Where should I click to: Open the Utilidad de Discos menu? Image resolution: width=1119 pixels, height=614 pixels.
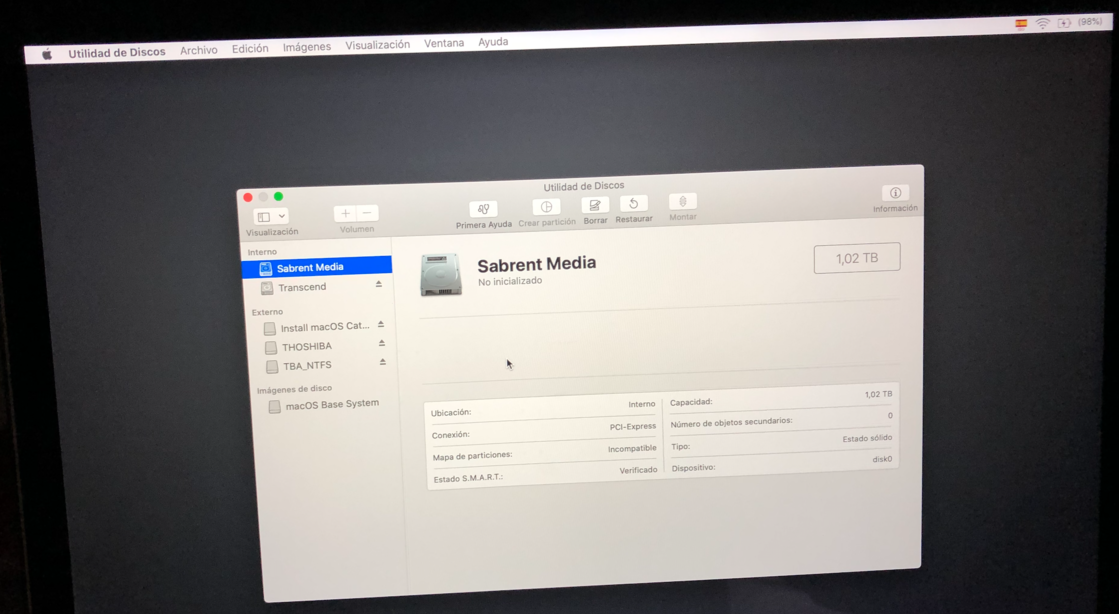pos(117,52)
